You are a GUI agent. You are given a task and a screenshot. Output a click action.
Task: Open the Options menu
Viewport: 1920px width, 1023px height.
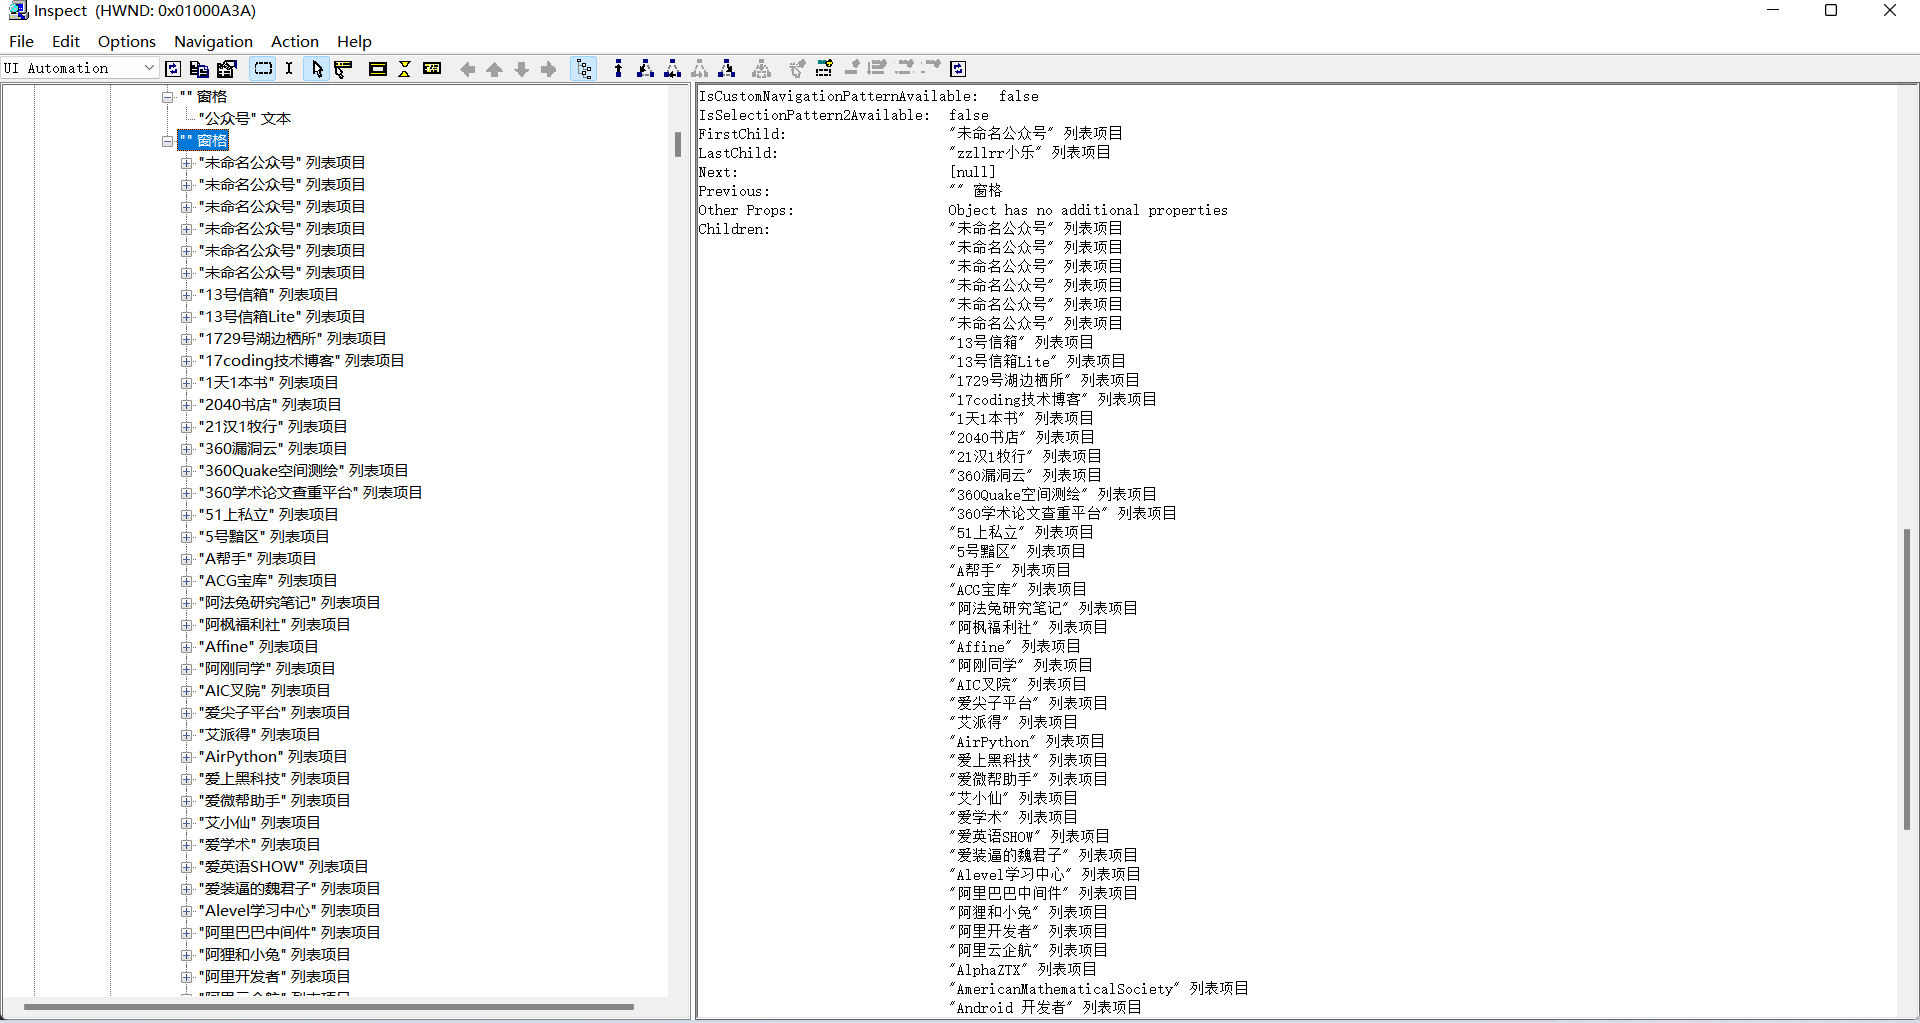click(126, 41)
